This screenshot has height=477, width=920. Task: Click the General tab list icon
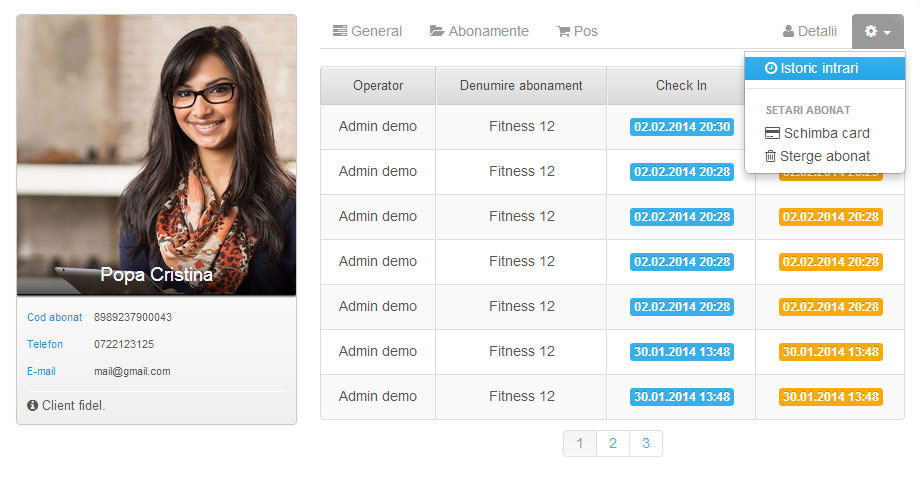340,31
